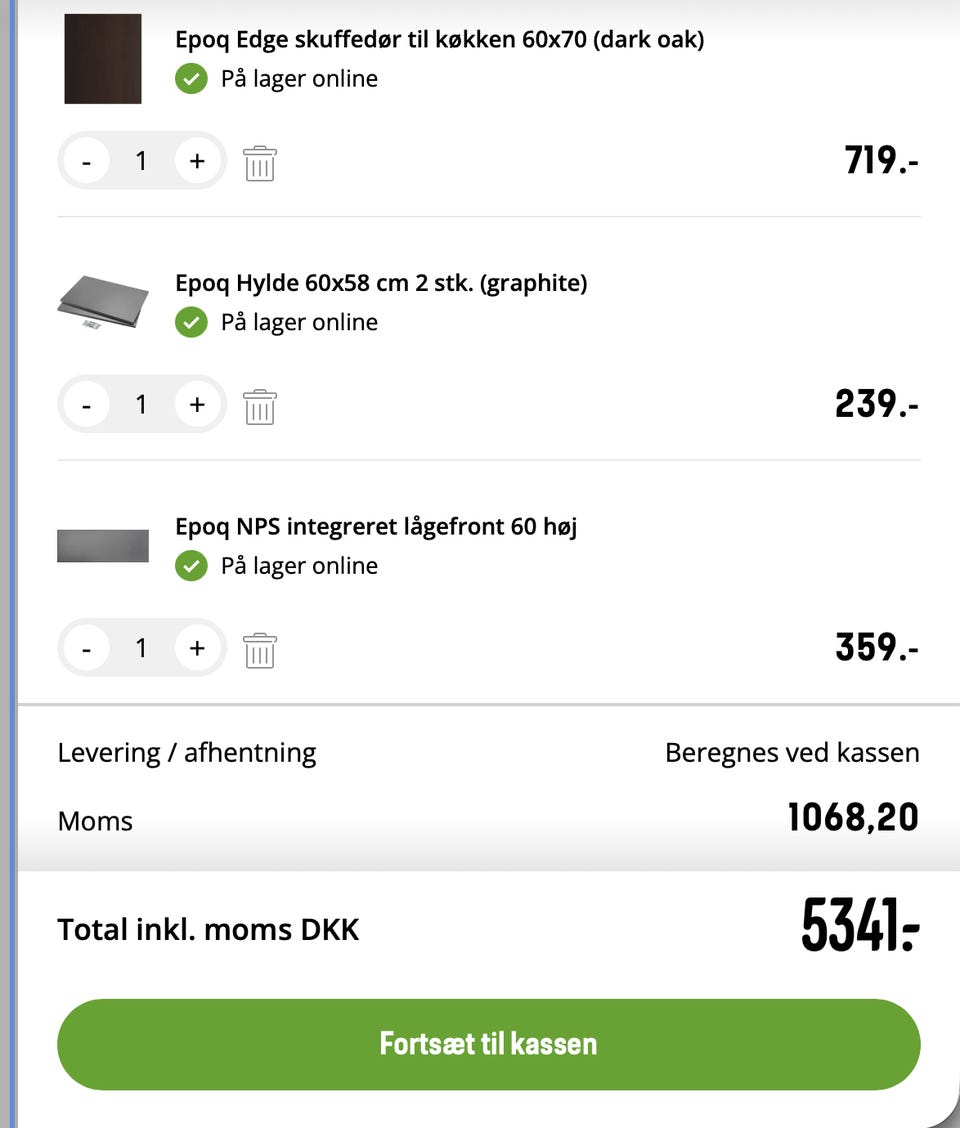Decrease Epoq NPS lågefront quantity
This screenshot has height=1128, width=960.
click(x=87, y=649)
